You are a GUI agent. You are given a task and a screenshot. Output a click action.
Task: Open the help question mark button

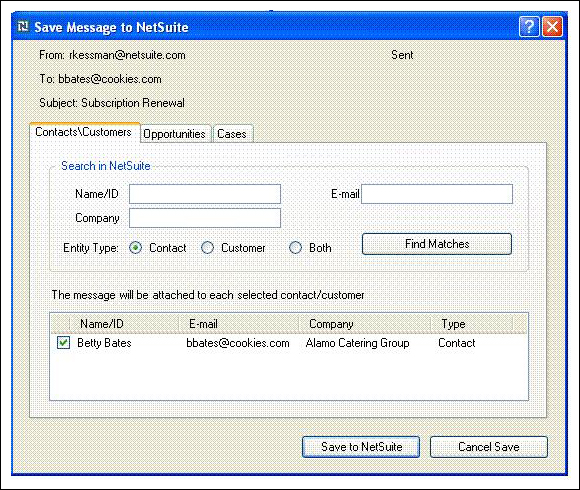[529, 27]
